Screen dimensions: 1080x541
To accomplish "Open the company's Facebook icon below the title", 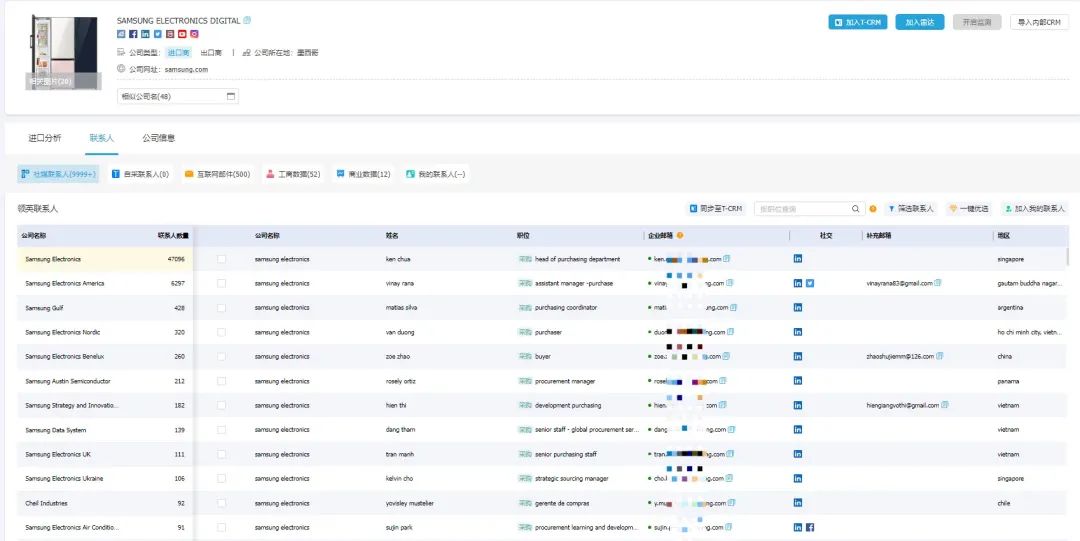I will pos(133,34).
